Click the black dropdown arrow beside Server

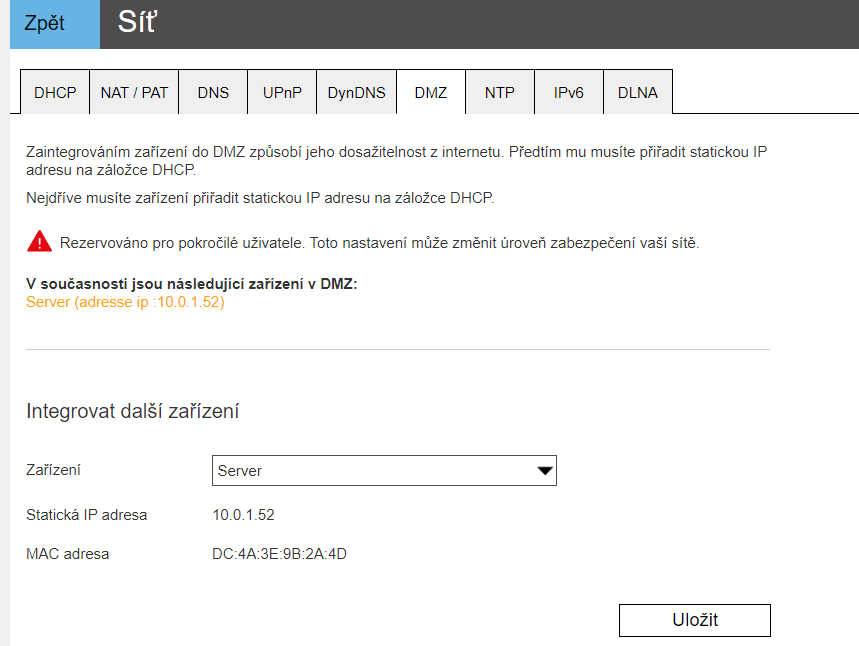[x=544, y=470]
